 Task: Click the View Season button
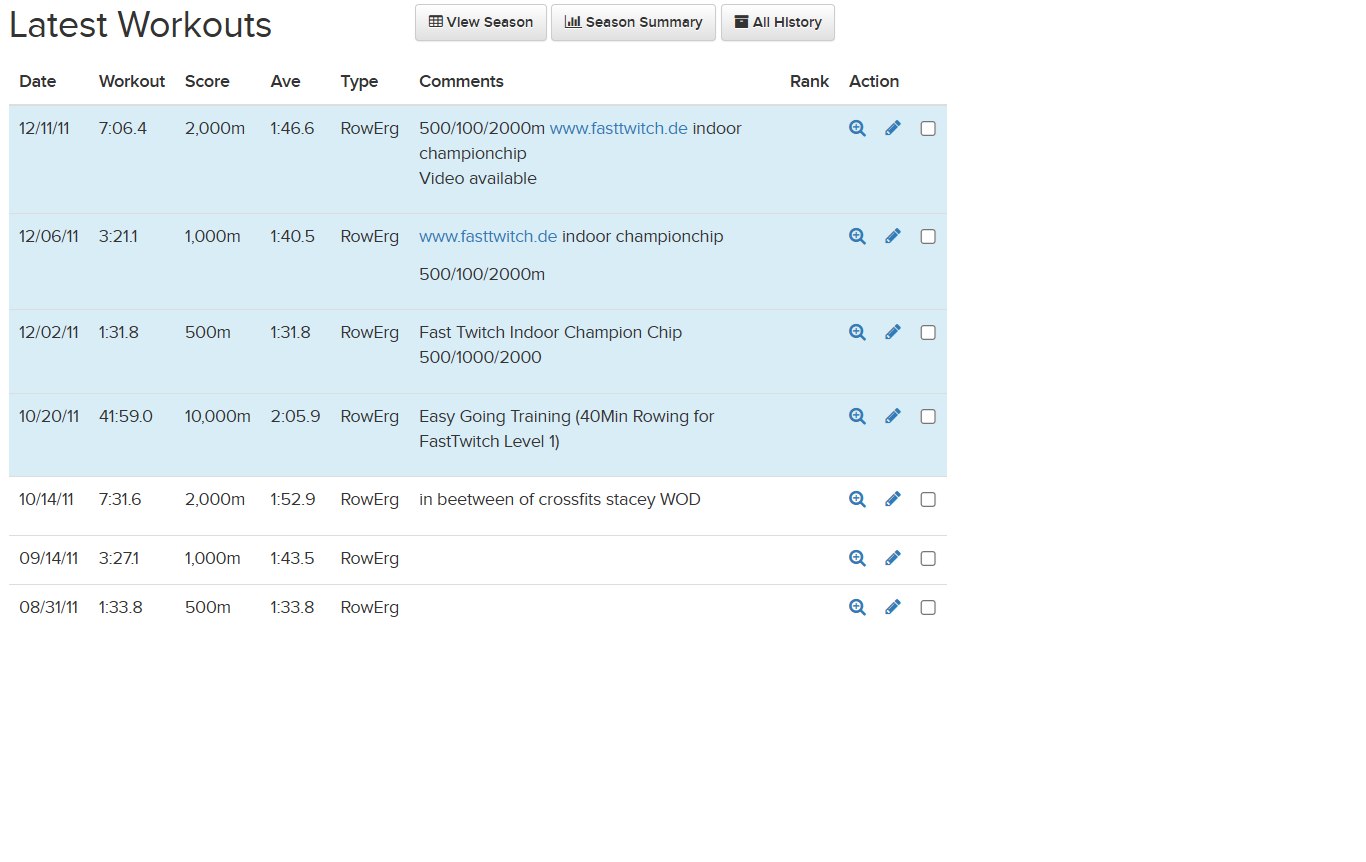tap(481, 22)
